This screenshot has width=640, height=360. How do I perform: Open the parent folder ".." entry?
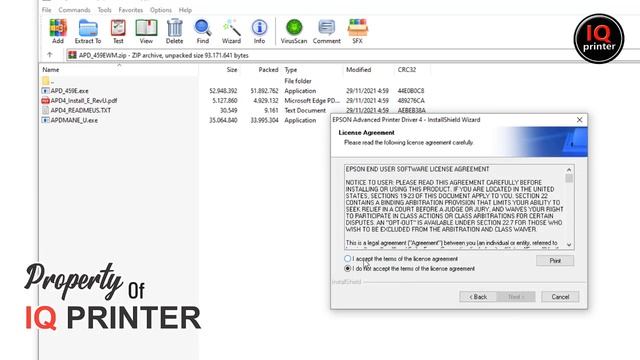47,81
